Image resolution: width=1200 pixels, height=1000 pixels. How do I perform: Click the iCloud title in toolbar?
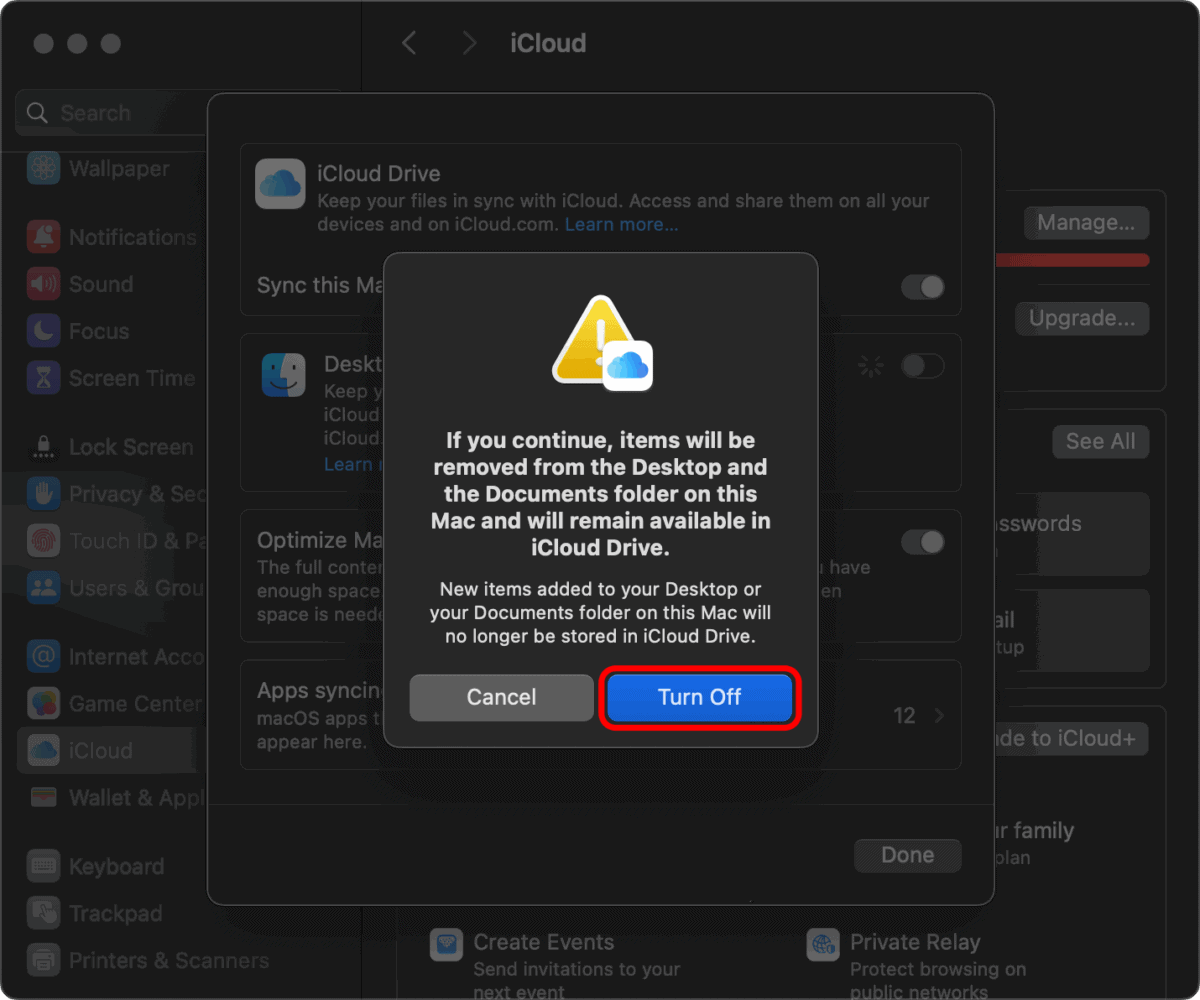pyautogui.click(x=548, y=43)
